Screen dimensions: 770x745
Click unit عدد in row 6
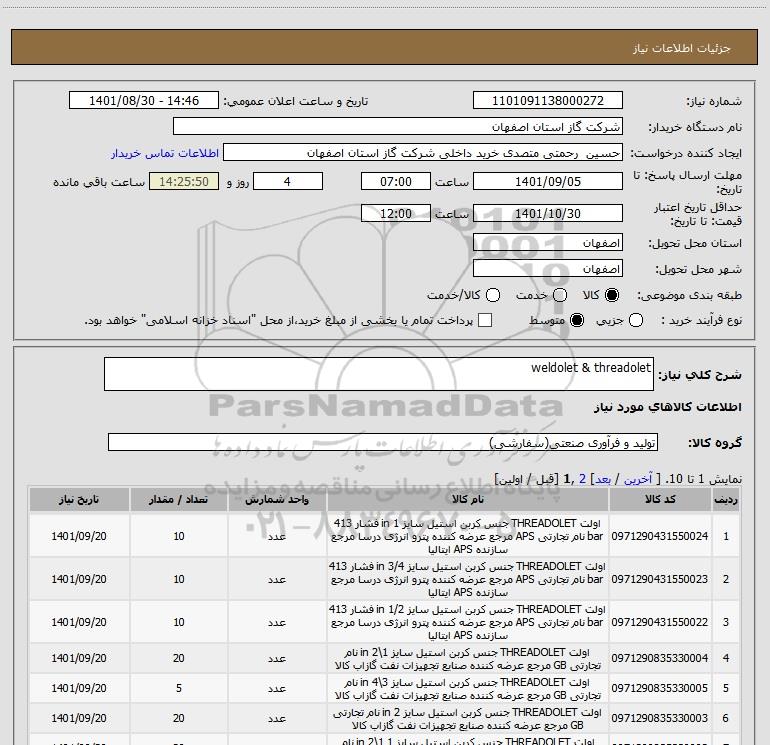277,718
